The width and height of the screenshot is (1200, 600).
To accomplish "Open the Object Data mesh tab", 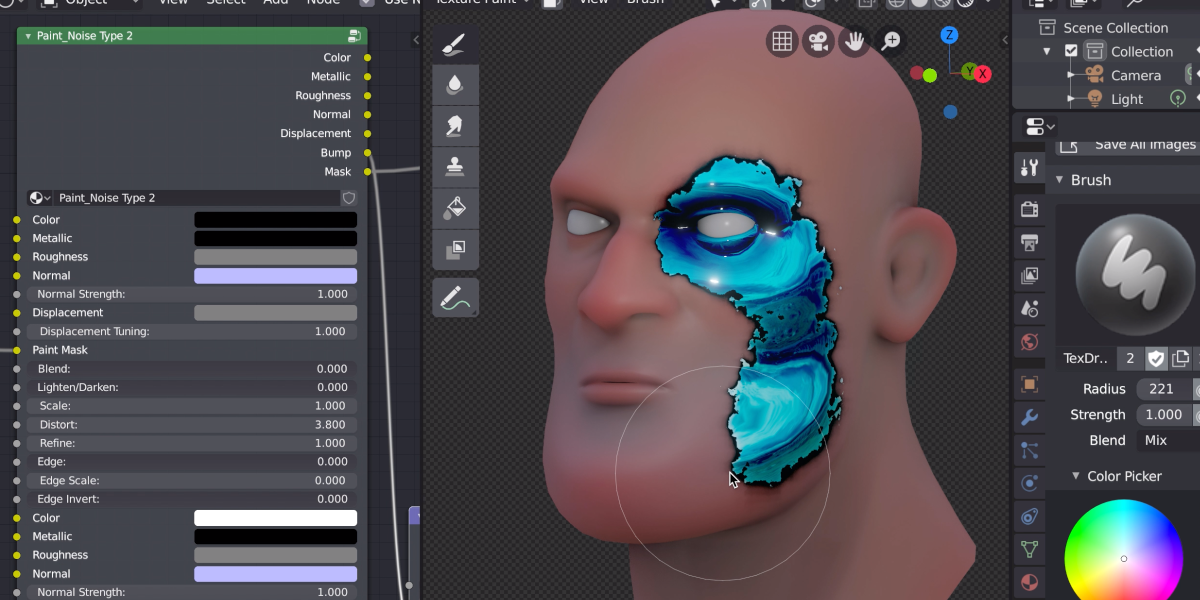I will point(1029,548).
